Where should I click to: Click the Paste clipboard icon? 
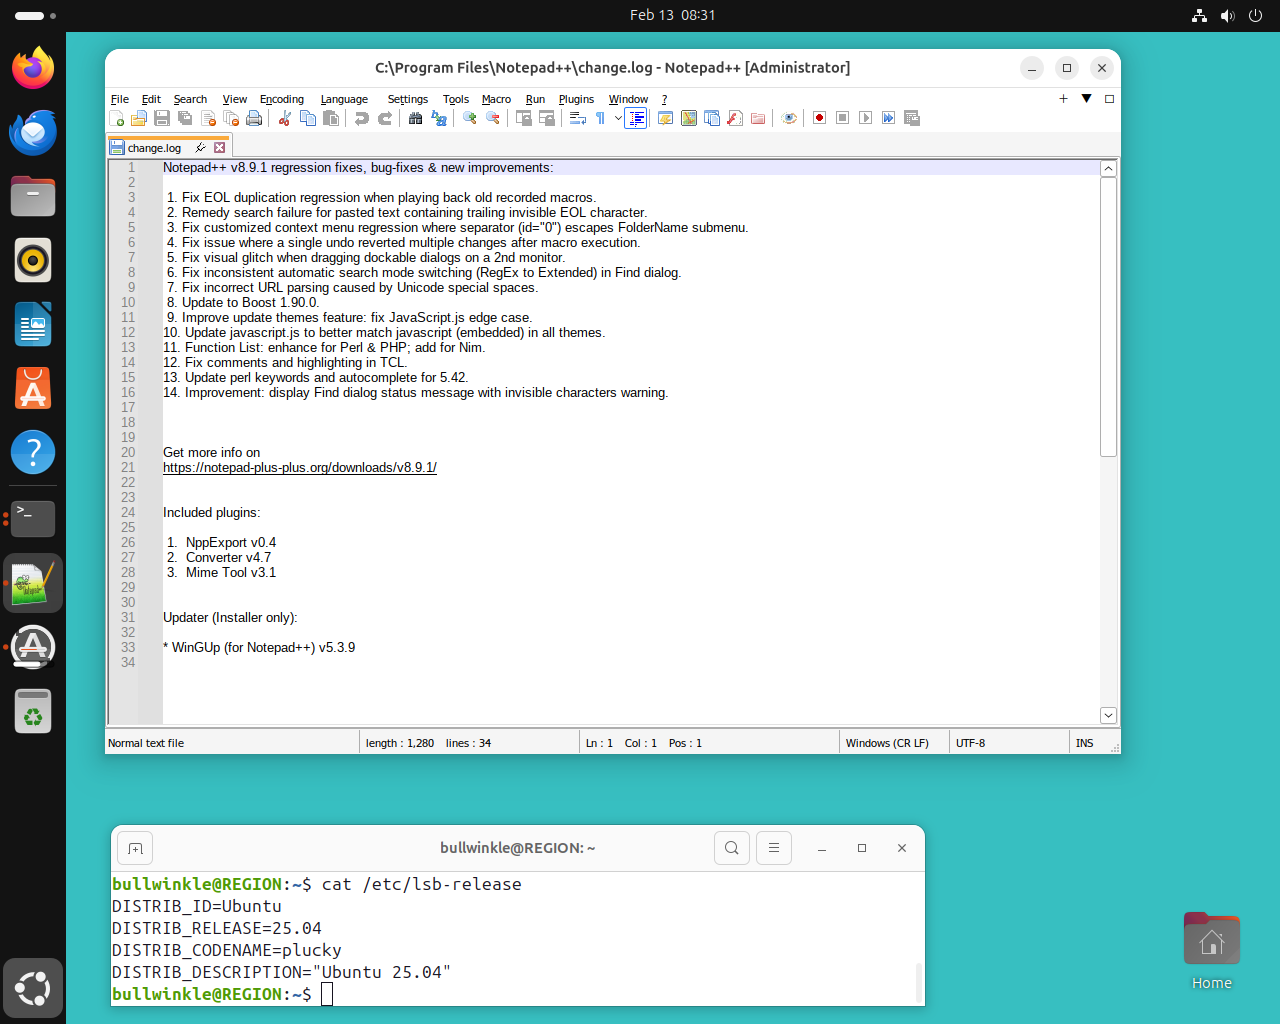point(331,118)
